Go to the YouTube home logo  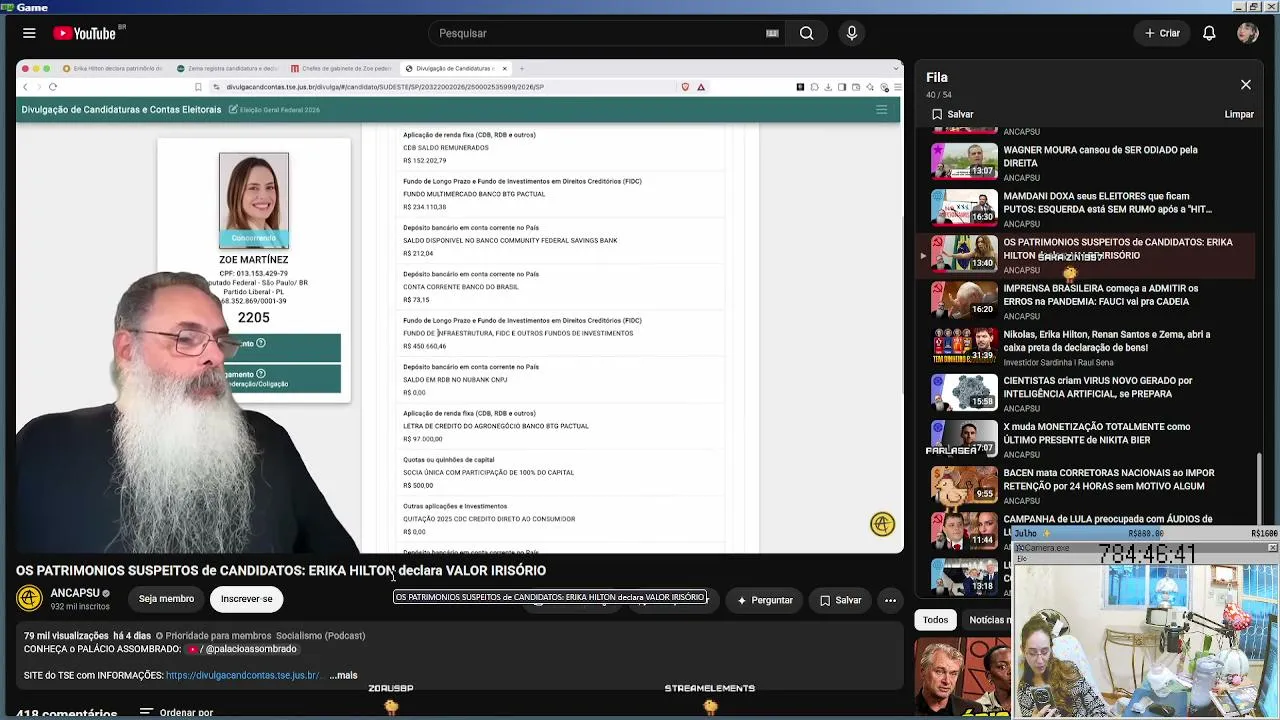click(85, 33)
